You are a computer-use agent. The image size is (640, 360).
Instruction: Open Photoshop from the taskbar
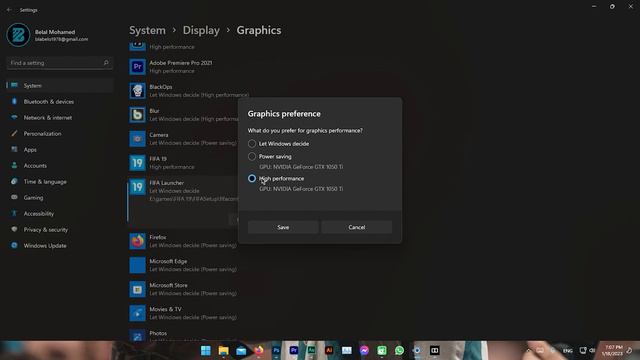pyautogui.click(x=276, y=351)
